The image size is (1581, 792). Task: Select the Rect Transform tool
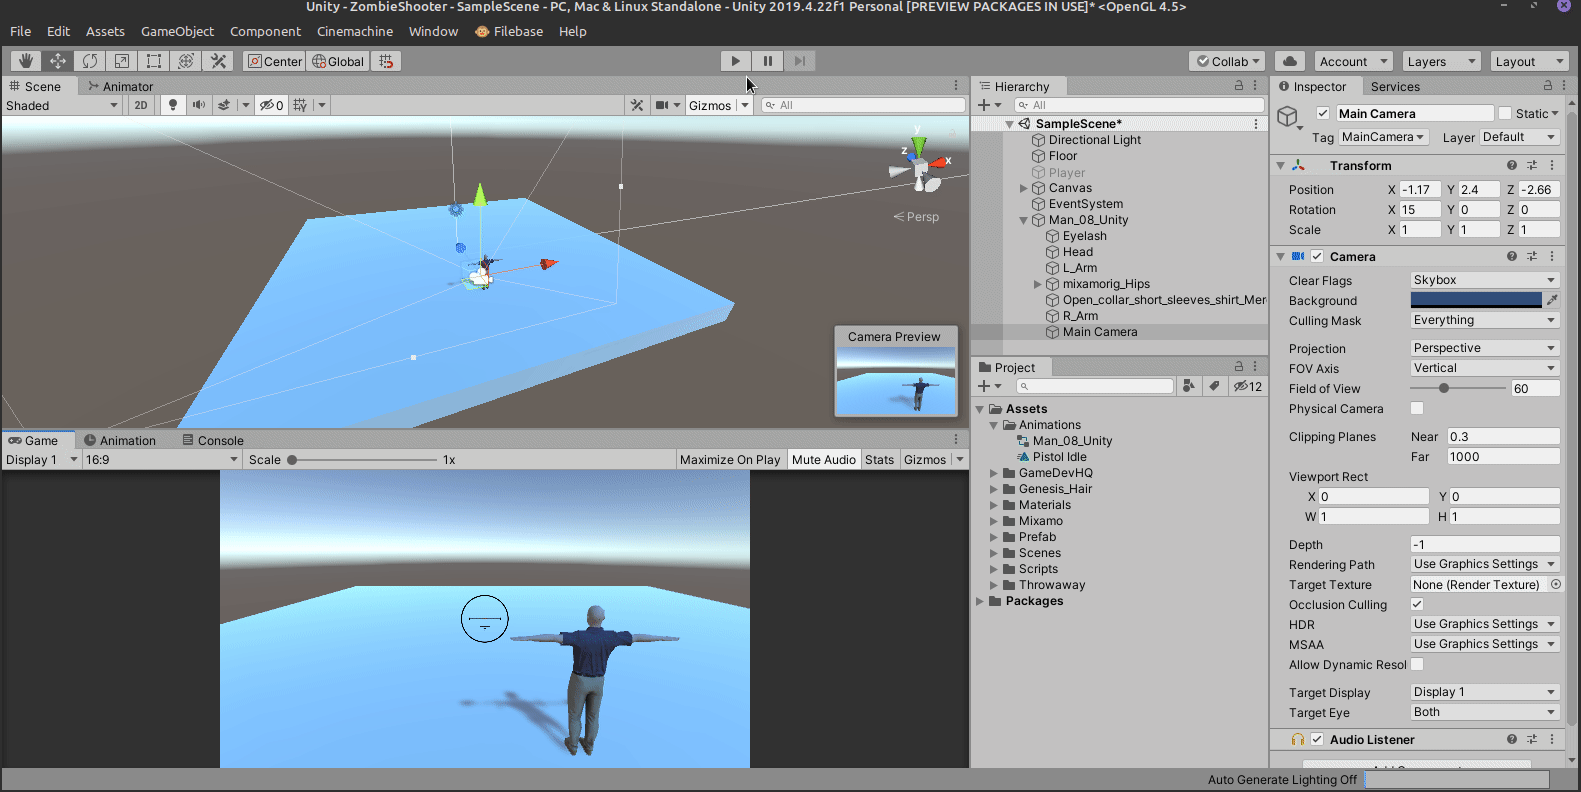pos(154,61)
